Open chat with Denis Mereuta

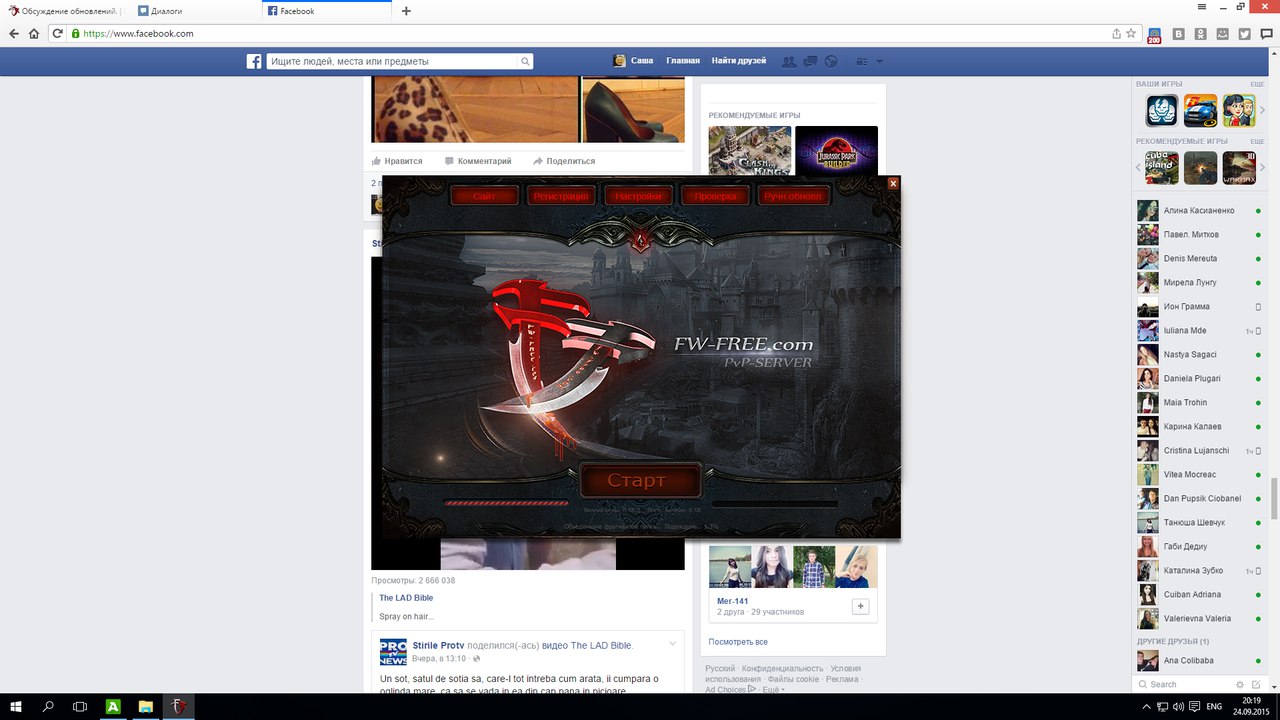pos(1199,259)
